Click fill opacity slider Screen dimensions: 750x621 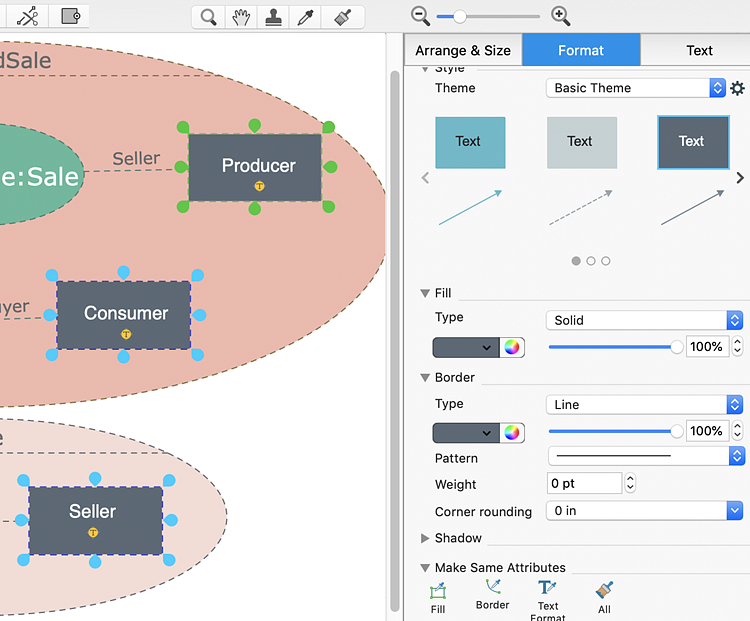tap(616, 347)
